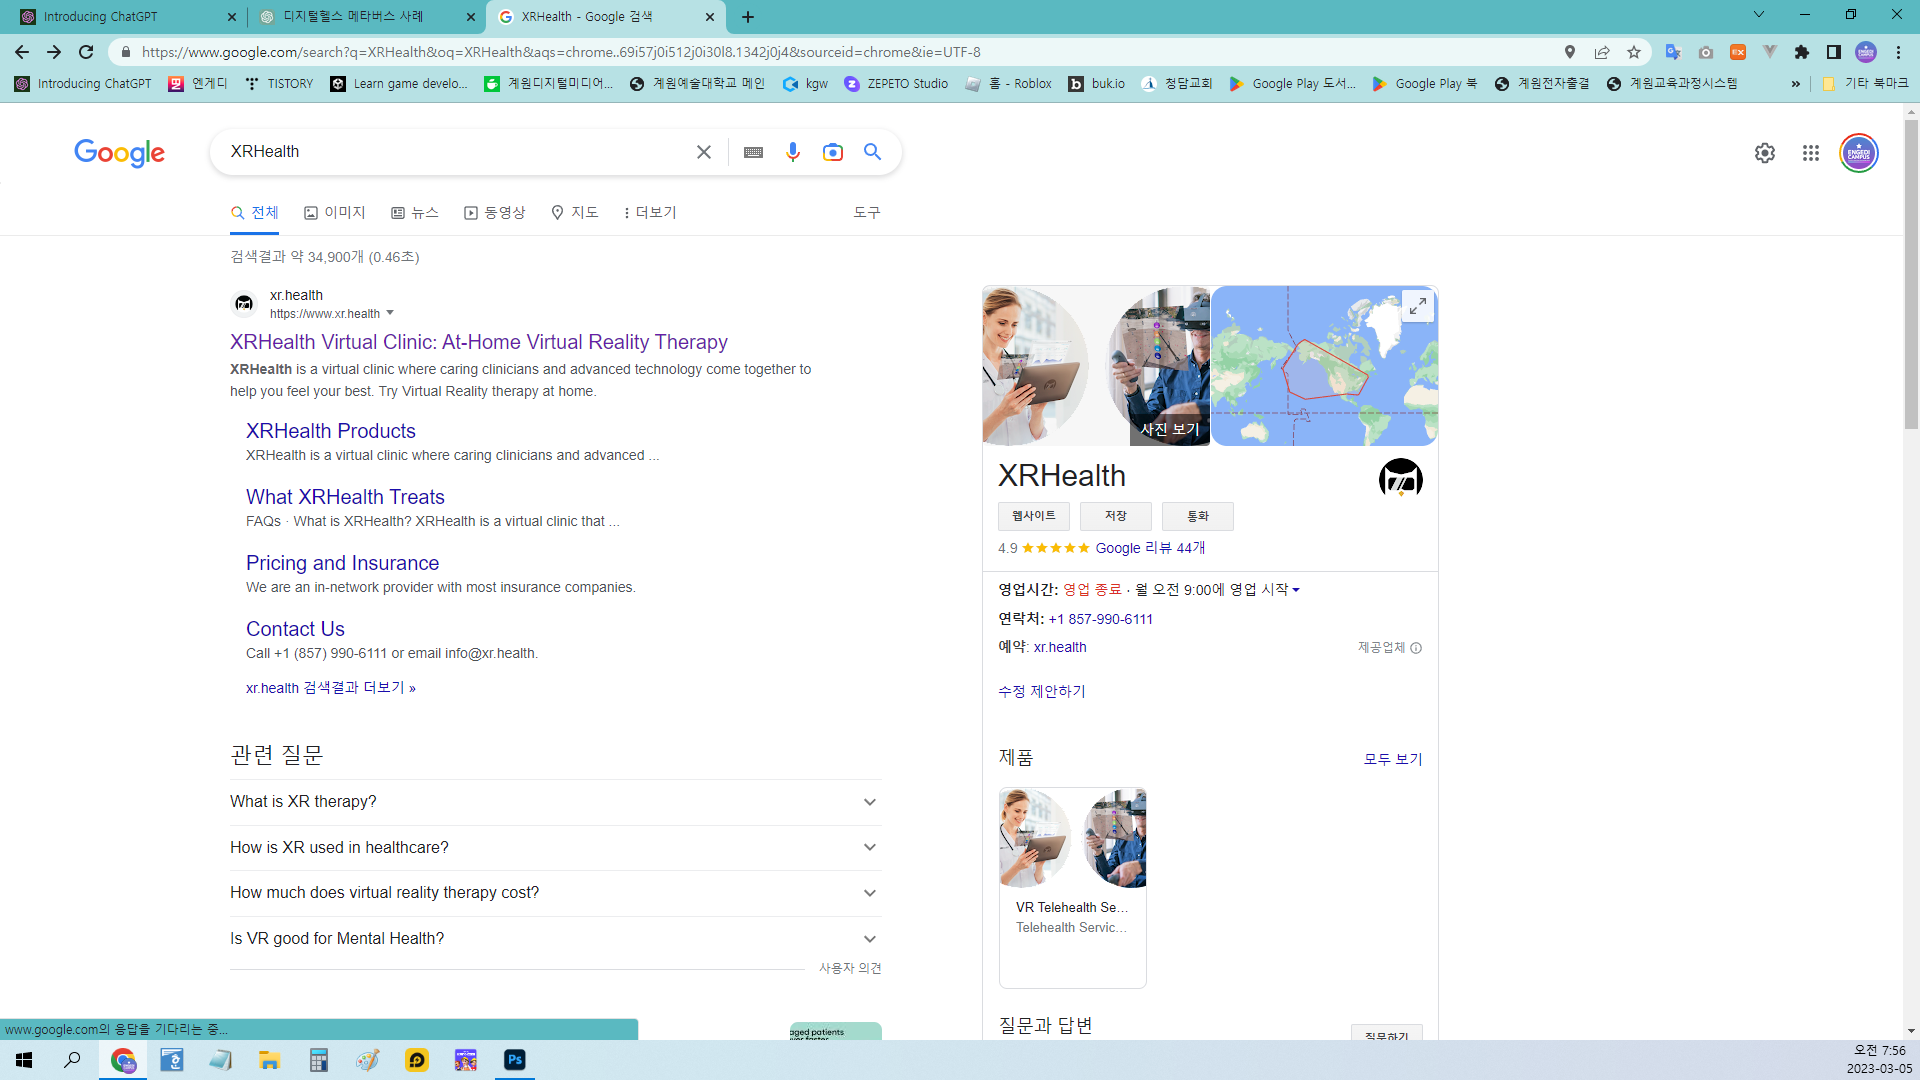Open Contact Us link

point(295,629)
